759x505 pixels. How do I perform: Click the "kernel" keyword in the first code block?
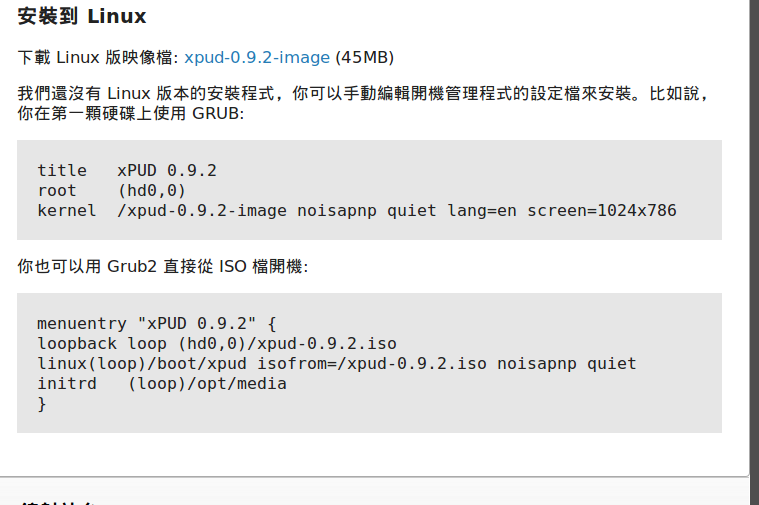[x=67, y=210]
